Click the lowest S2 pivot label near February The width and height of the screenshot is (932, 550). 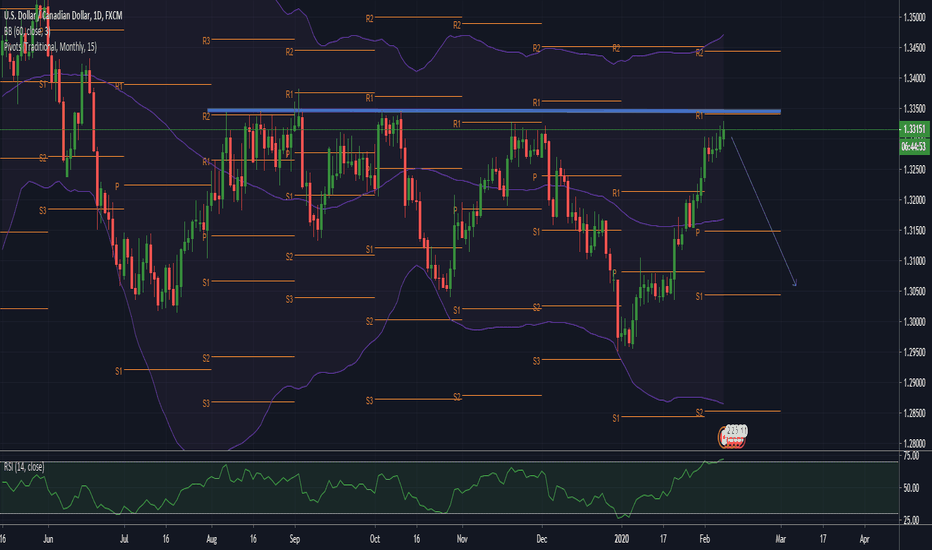click(700, 412)
